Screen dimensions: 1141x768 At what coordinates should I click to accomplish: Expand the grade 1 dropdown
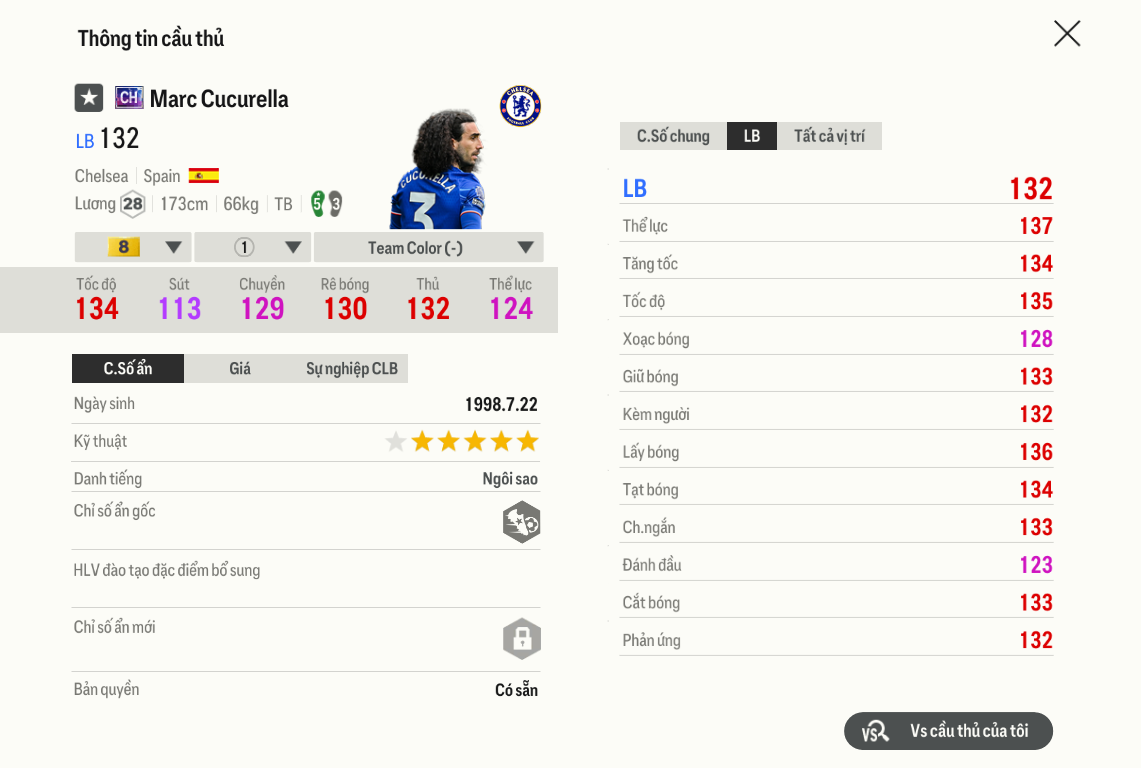tap(248, 246)
